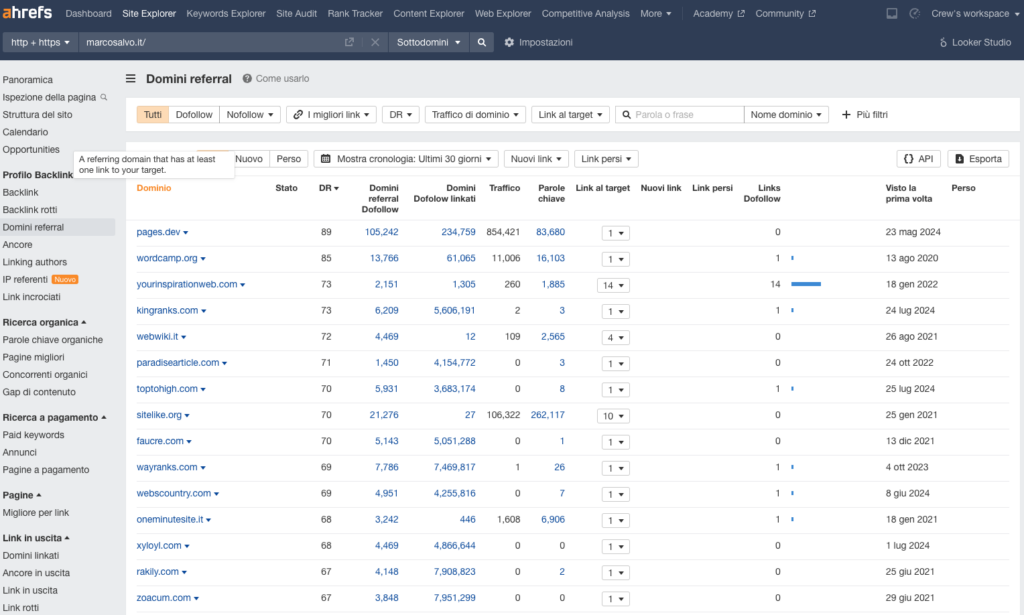Expand links dropdown for yourinspirationweb.com row
The height and width of the screenshot is (615, 1024).
tap(613, 285)
